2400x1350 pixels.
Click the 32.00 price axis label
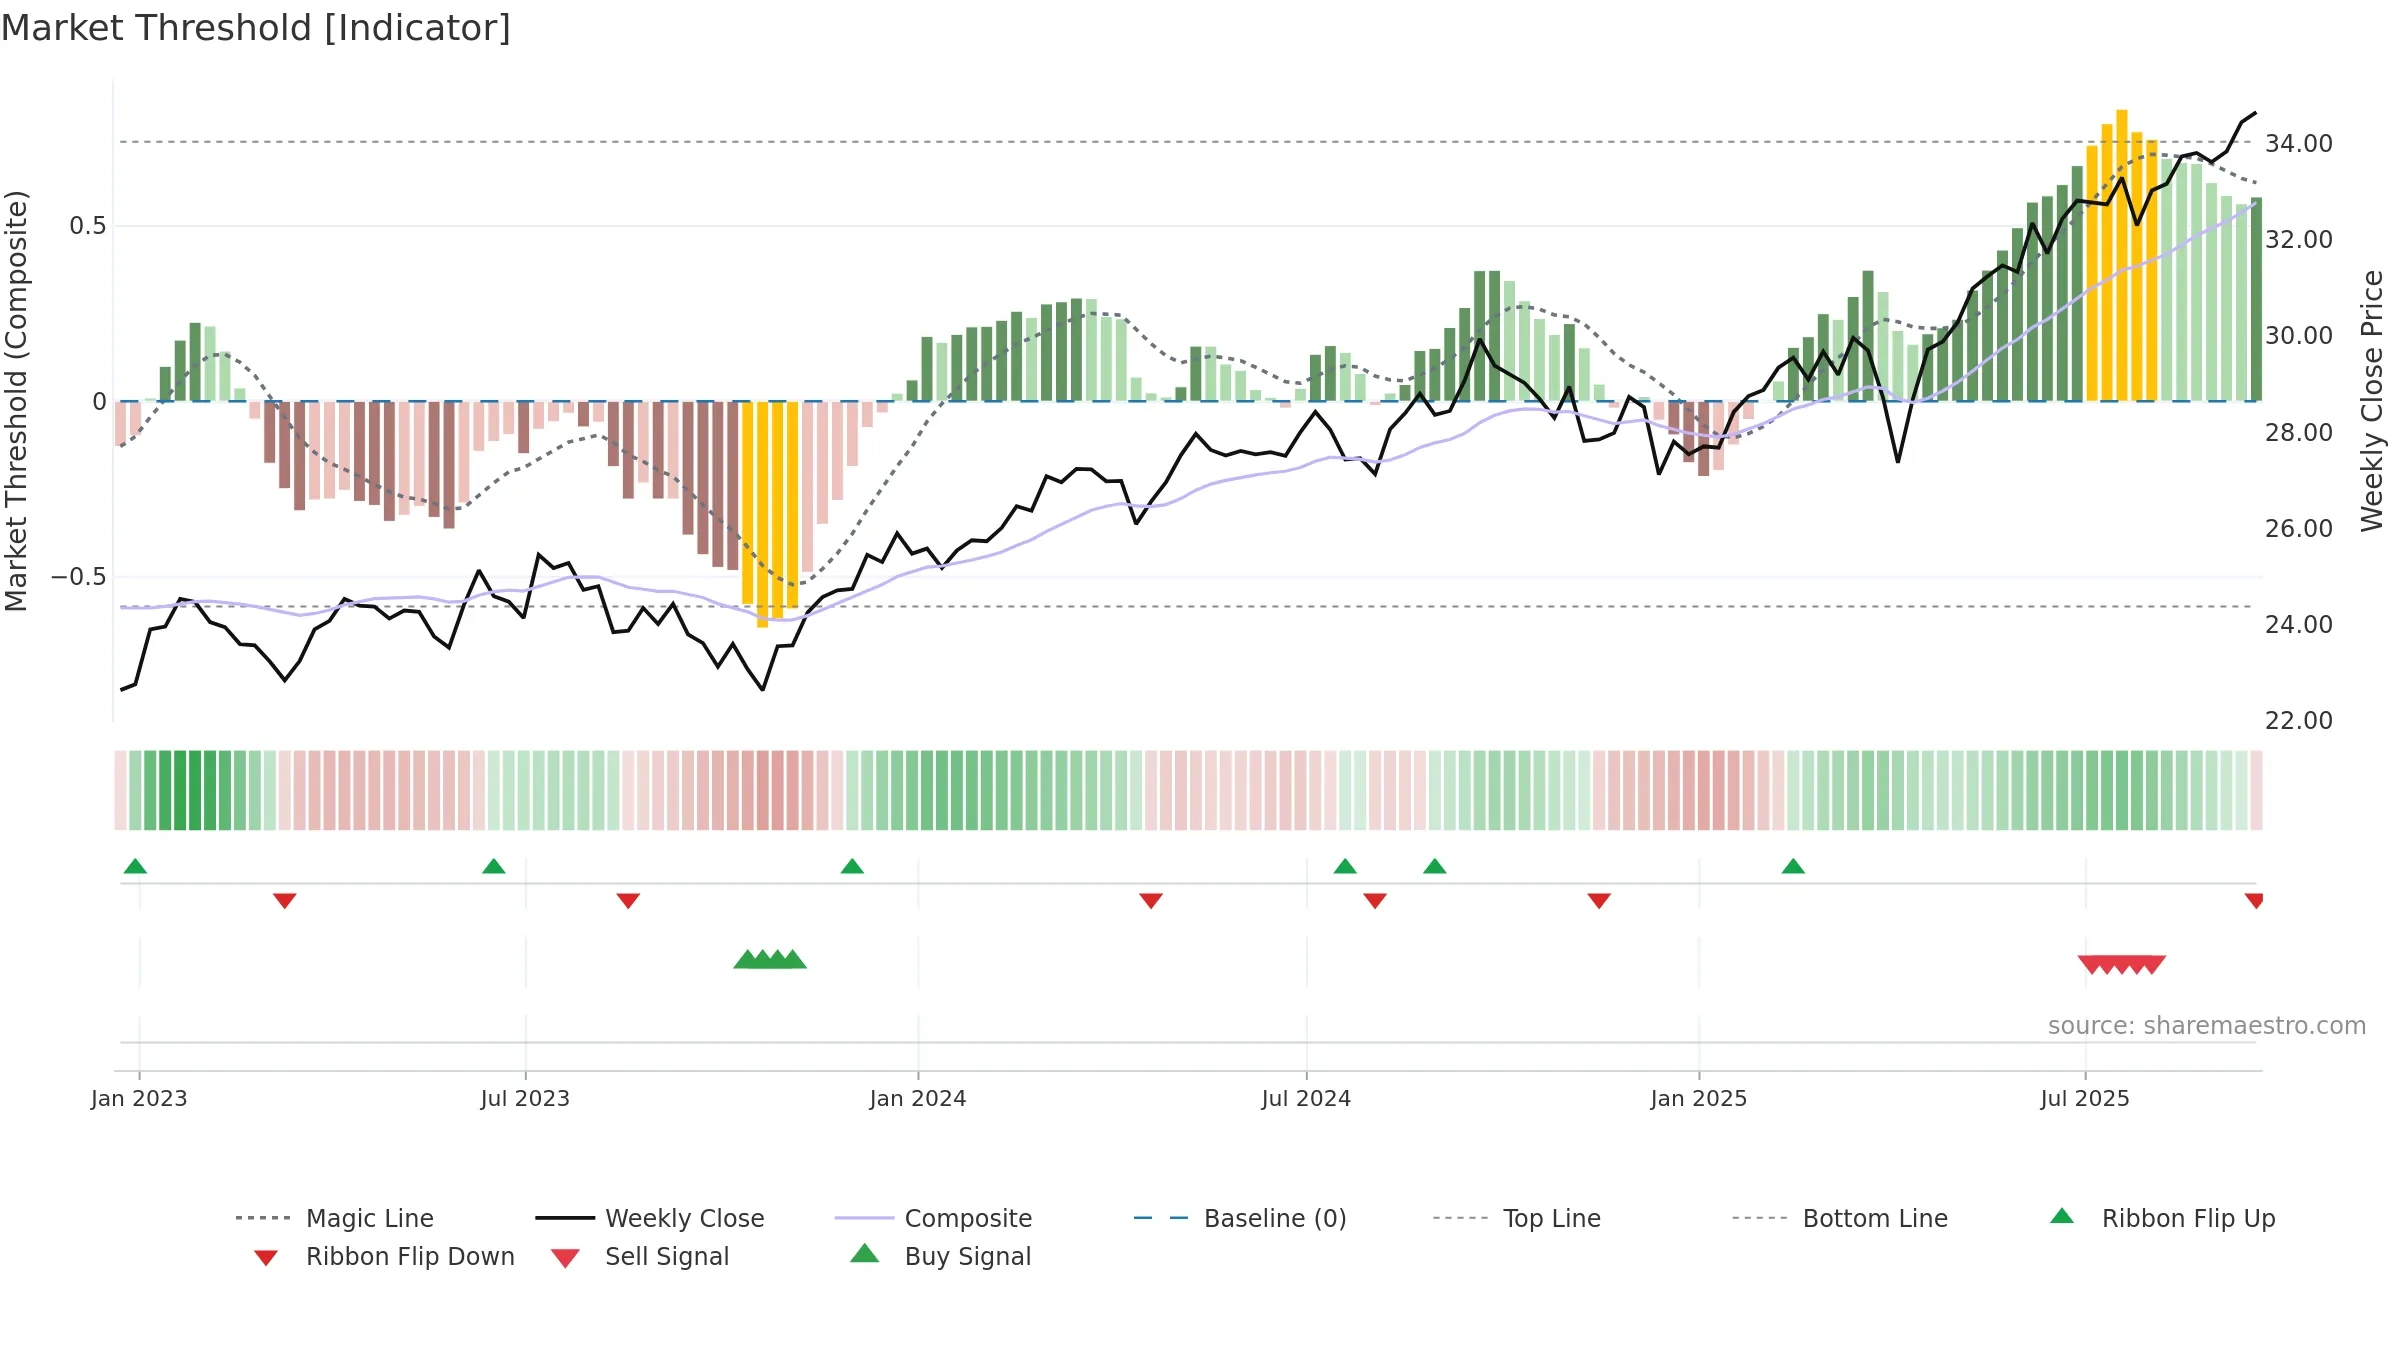pyautogui.click(x=2299, y=240)
